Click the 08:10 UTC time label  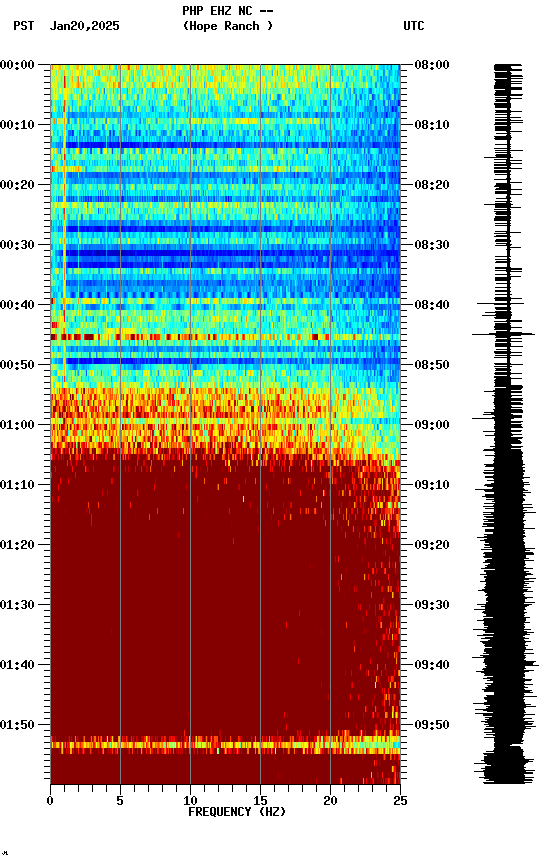click(432, 125)
